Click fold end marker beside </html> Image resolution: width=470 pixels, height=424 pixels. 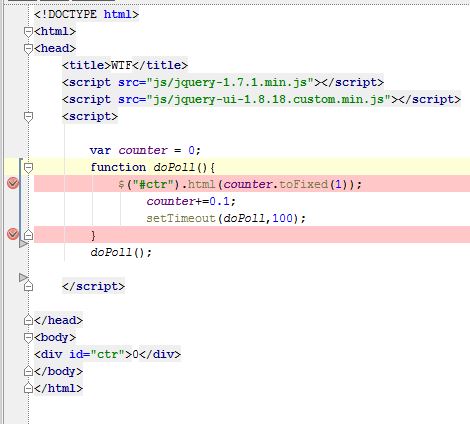pyautogui.click(x=28, y=388)
